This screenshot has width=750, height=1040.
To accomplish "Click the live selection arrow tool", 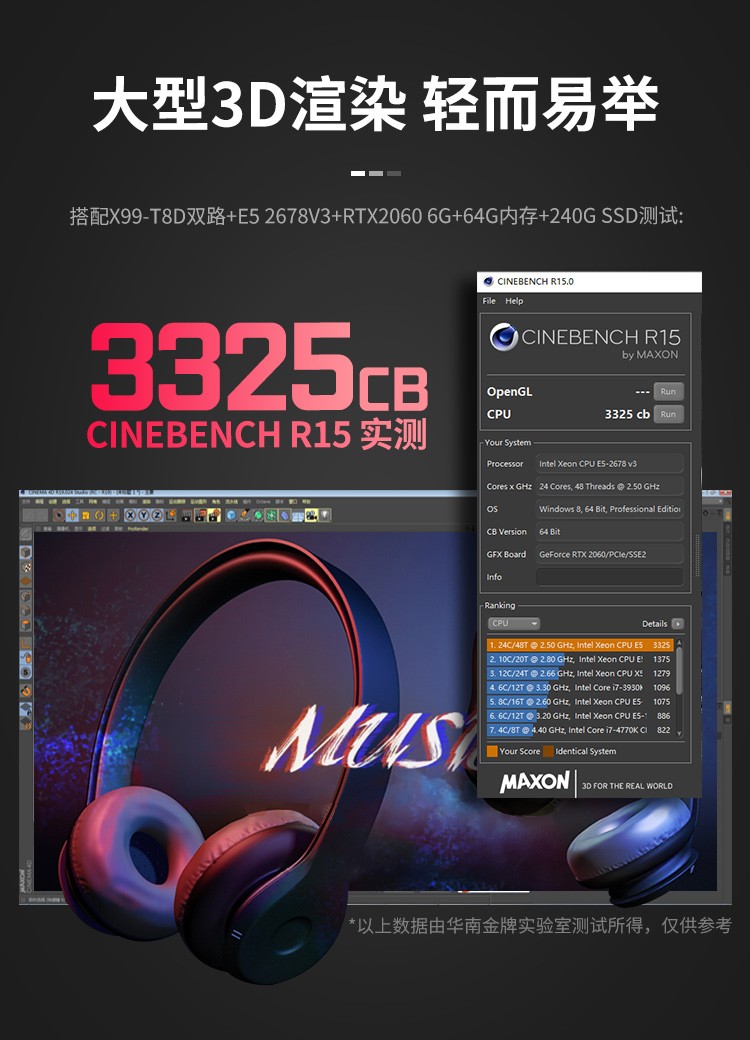I will (58, 515).
